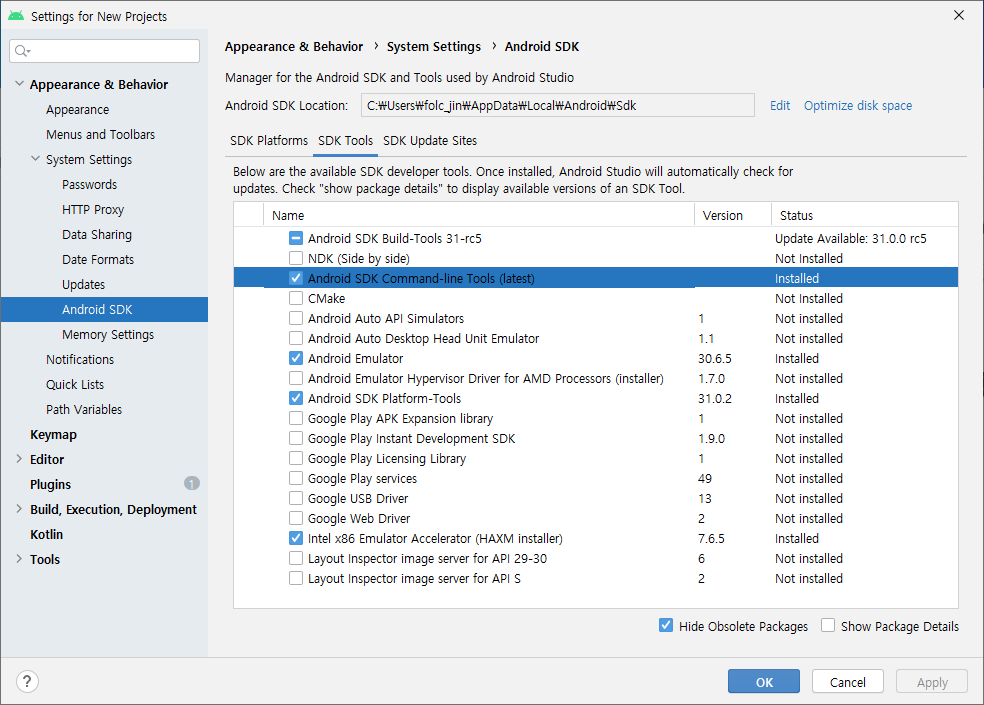Click the Plugins update count badge
This screenshot has width=984, height=705.
[191, 483]
